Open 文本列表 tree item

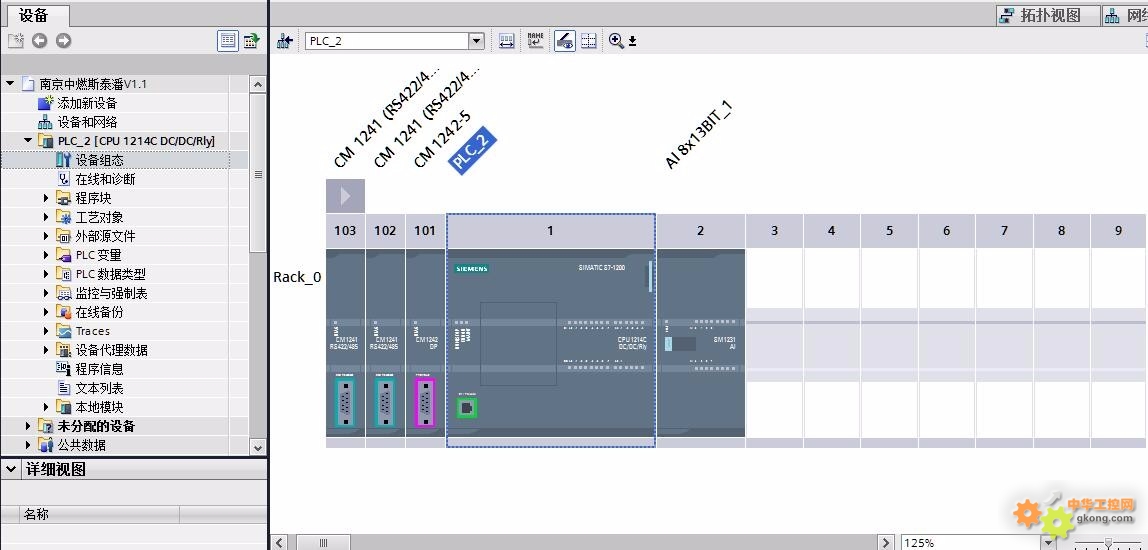100,388
